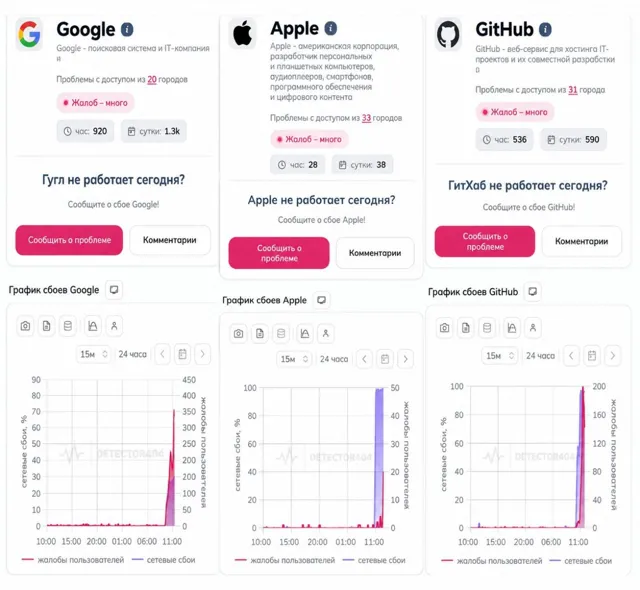
Task: Go to previous period in Apple chart
Action: point(364,359)
